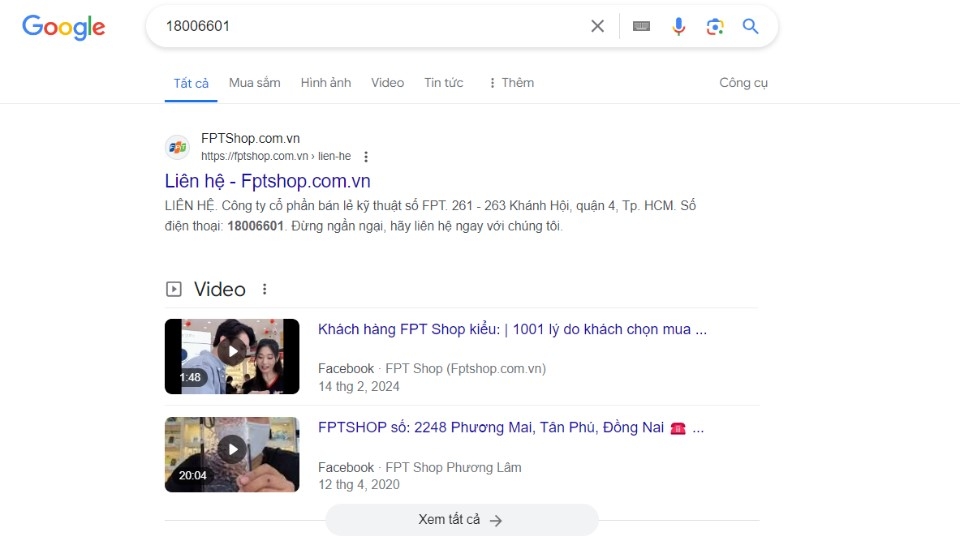960x540 pixels.
Task: Click the bold 18006601 phone number in snippet
Action: pos(255,226)
